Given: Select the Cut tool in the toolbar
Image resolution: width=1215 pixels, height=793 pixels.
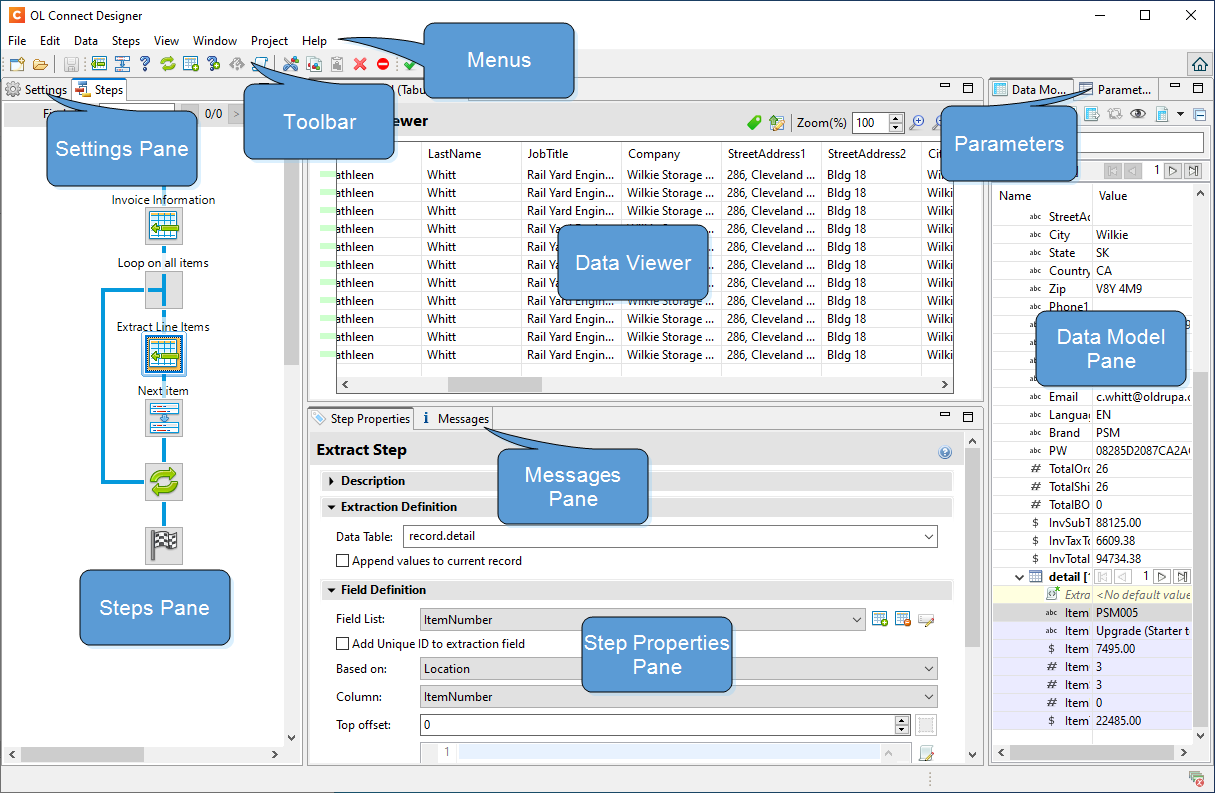Looking at the screenshot, I should tap(290, 63).
